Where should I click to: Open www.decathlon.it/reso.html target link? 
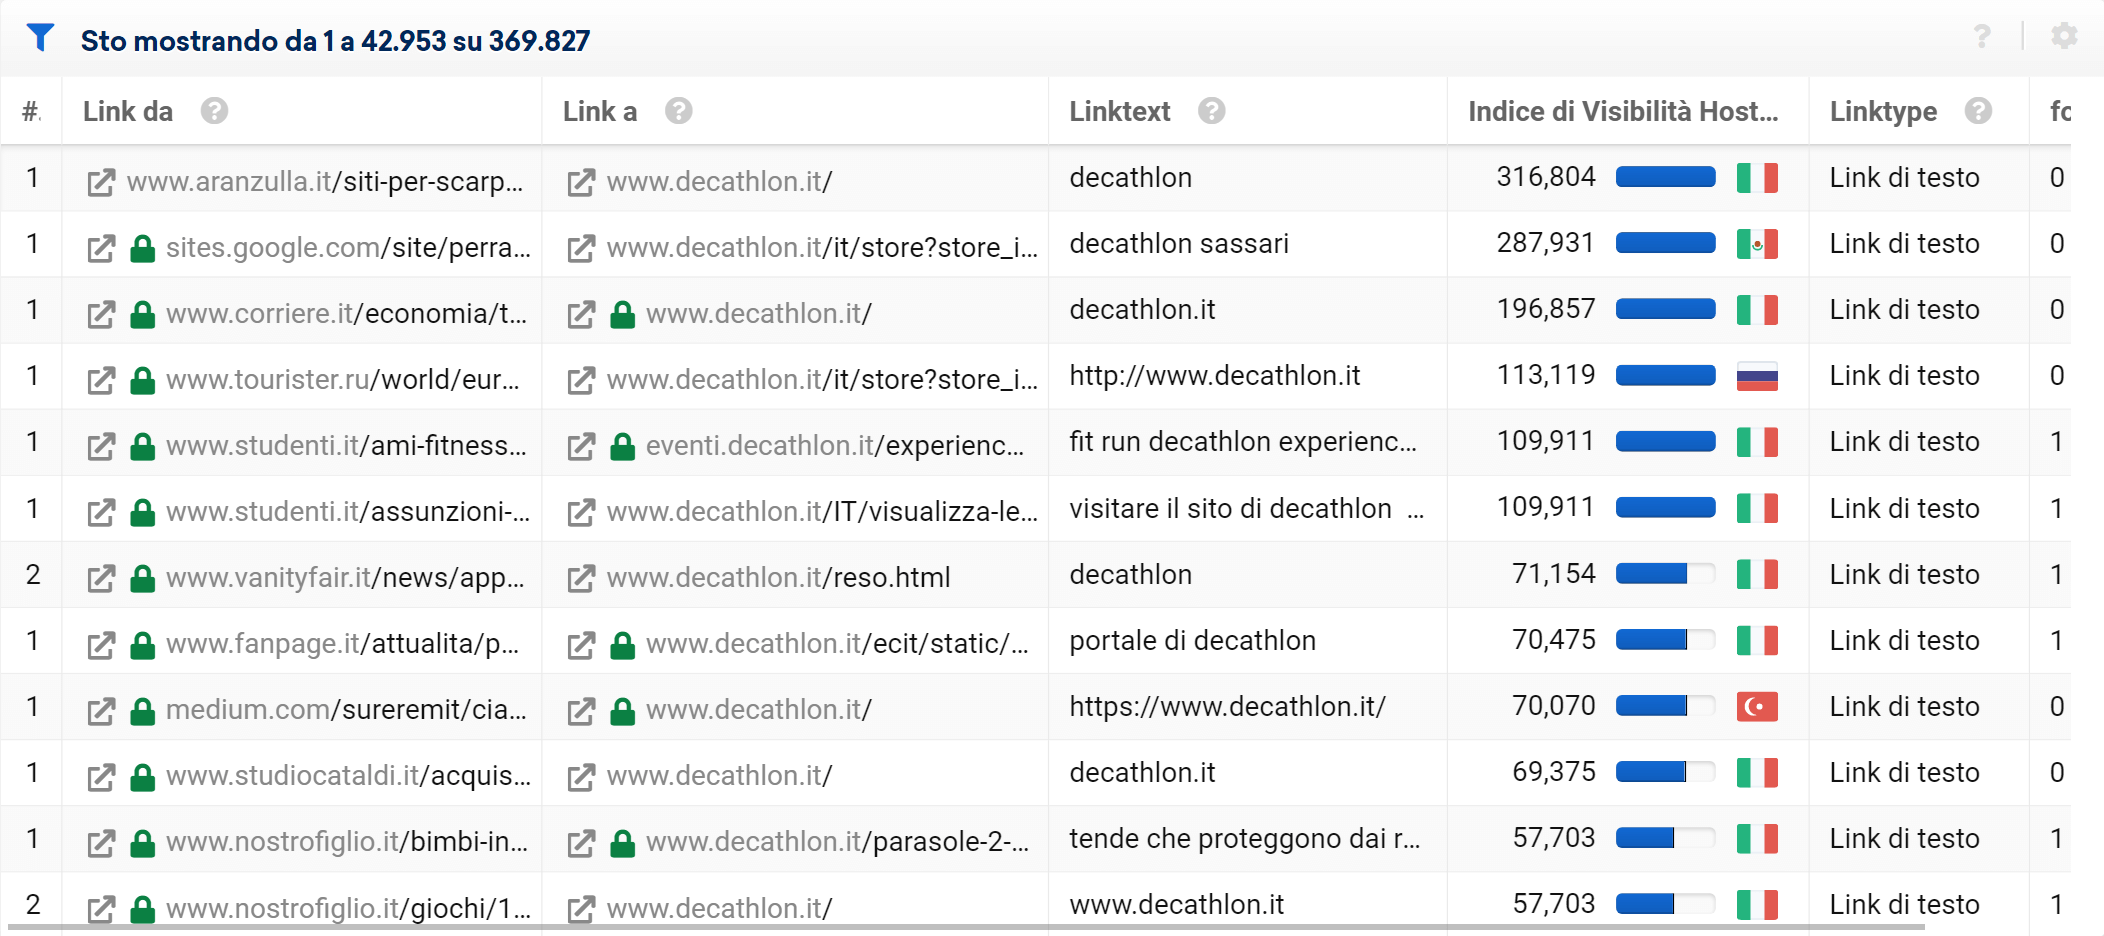click(778, 578)
